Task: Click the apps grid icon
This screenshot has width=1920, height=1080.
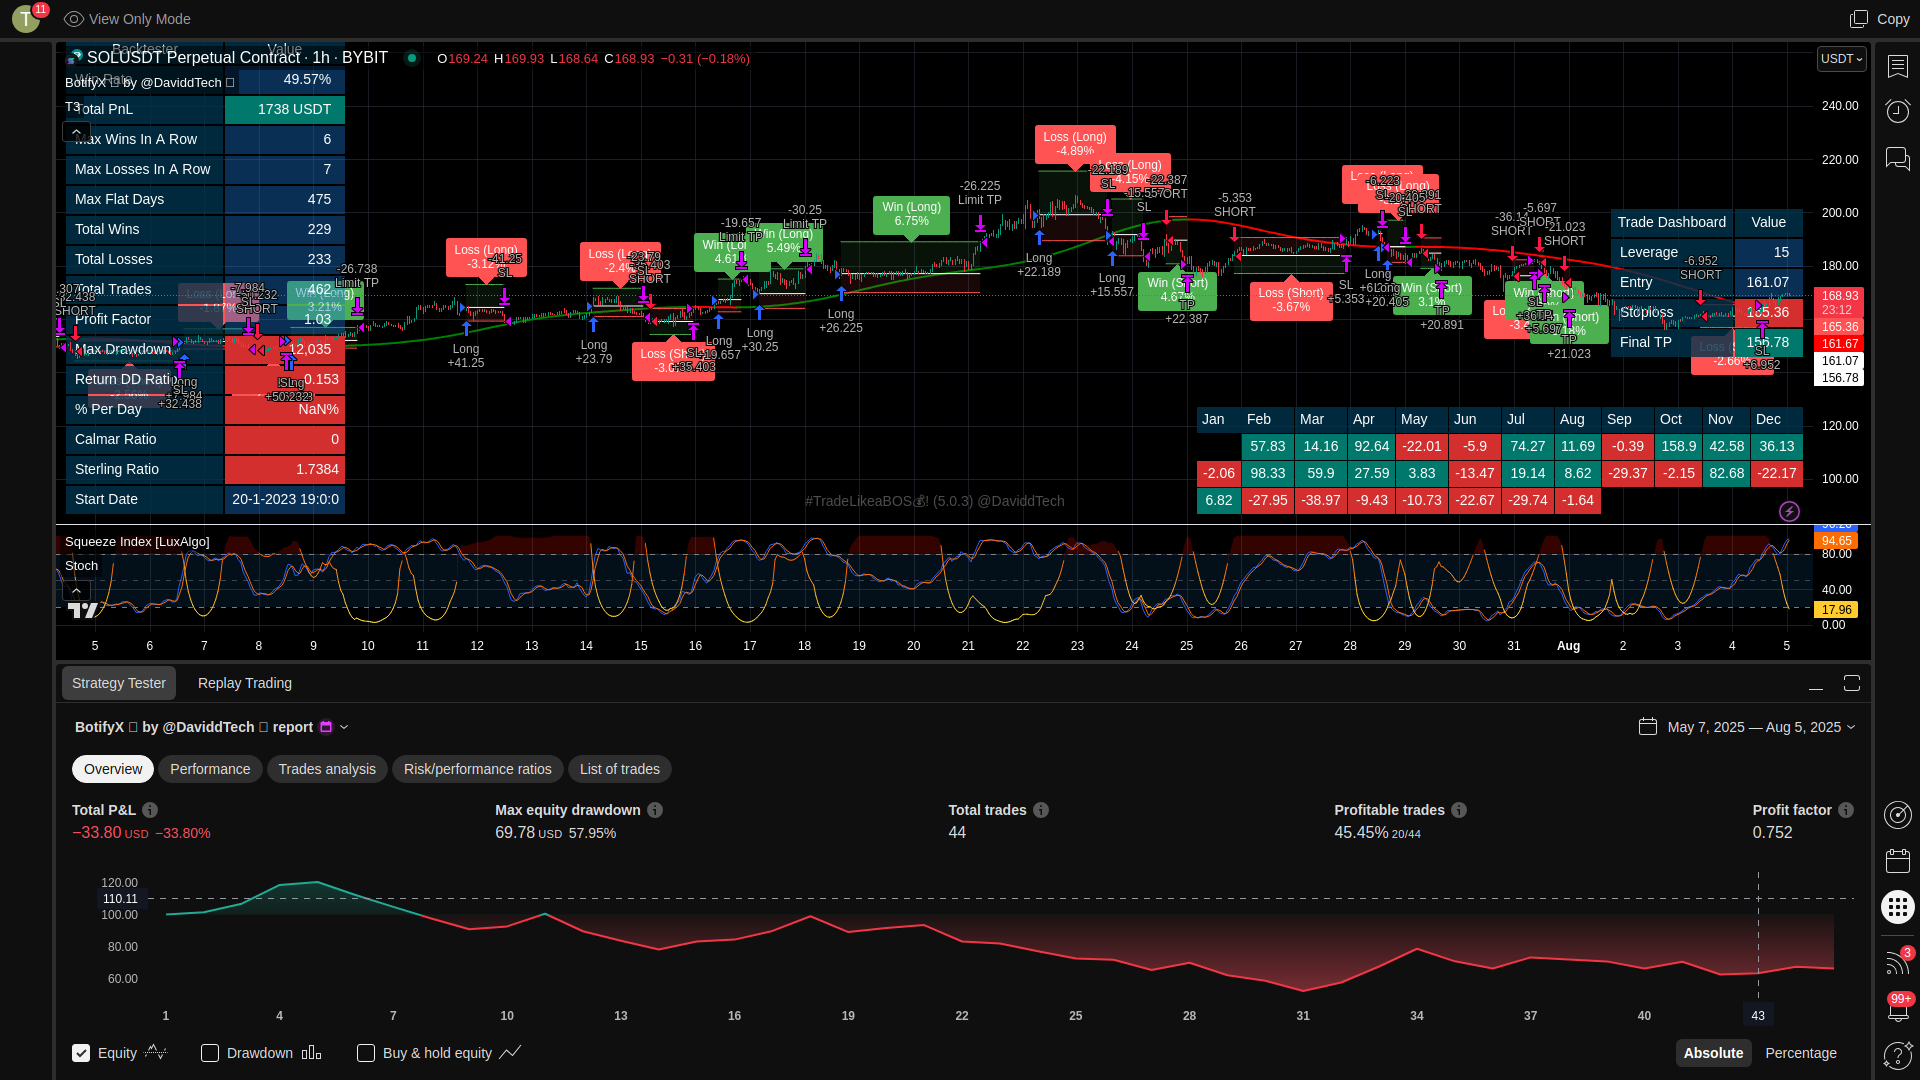Action: pos(1897,907)
